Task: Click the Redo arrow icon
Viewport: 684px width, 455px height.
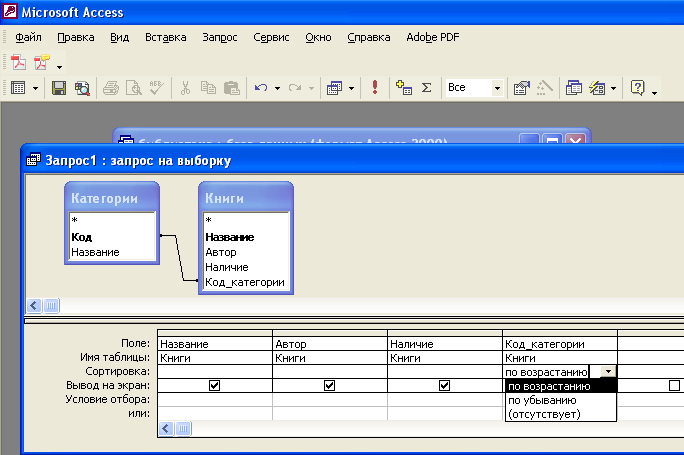Action: coord(295,88)
